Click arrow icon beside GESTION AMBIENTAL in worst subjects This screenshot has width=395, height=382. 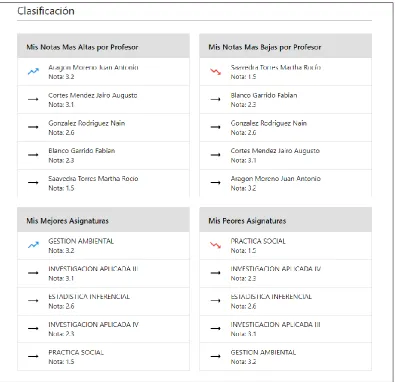point(215,356)
